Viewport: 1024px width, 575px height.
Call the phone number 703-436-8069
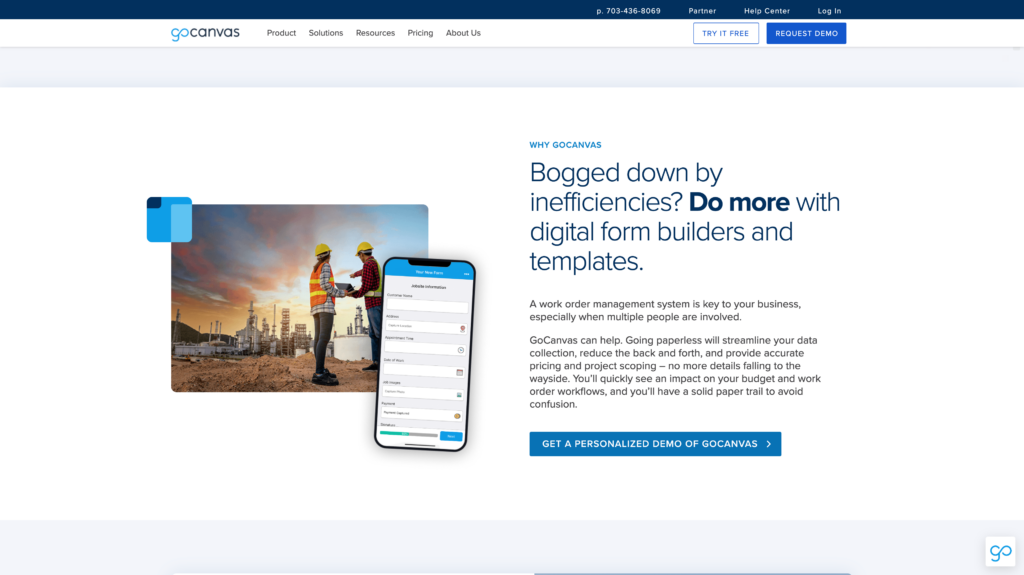(x=628, y=11)
